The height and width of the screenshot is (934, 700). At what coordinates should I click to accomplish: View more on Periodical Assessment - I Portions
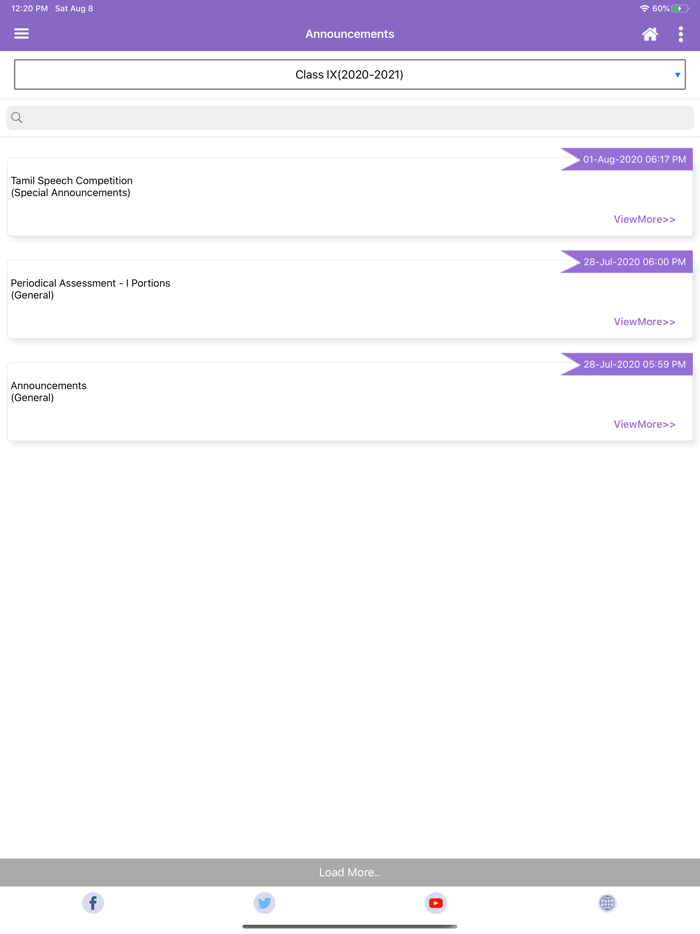click(x=644, y=321)
